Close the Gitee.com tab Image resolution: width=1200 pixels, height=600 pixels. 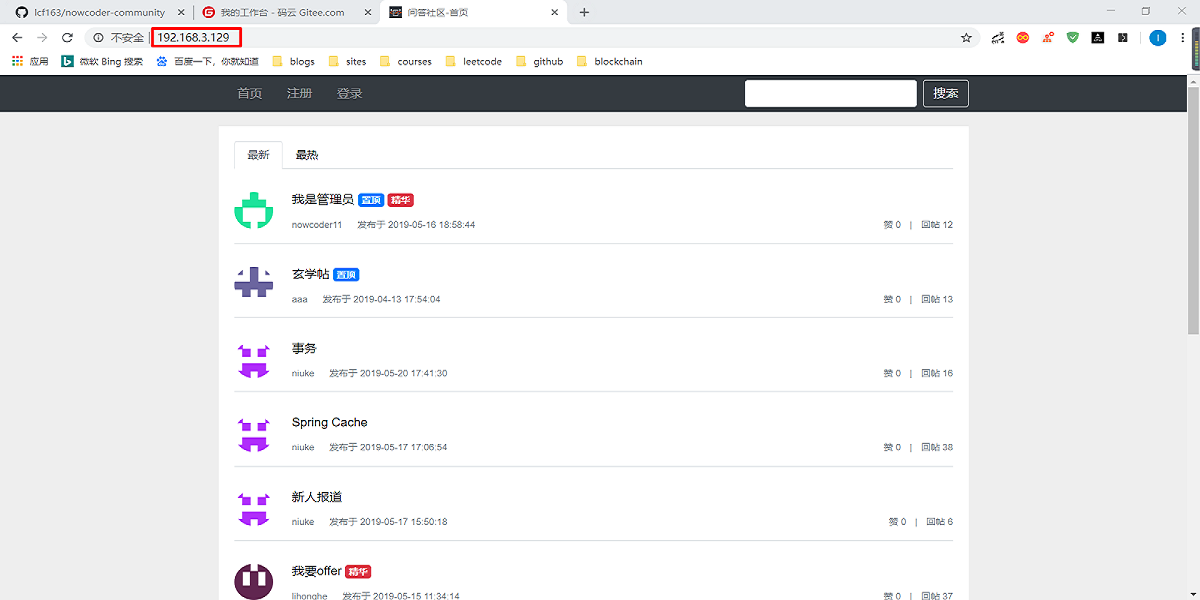coord(366,12)
